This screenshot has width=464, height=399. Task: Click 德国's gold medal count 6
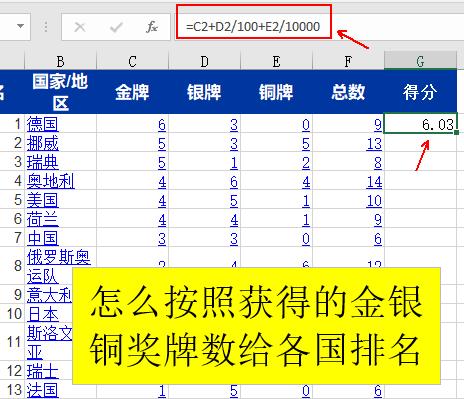coord(162,125)
